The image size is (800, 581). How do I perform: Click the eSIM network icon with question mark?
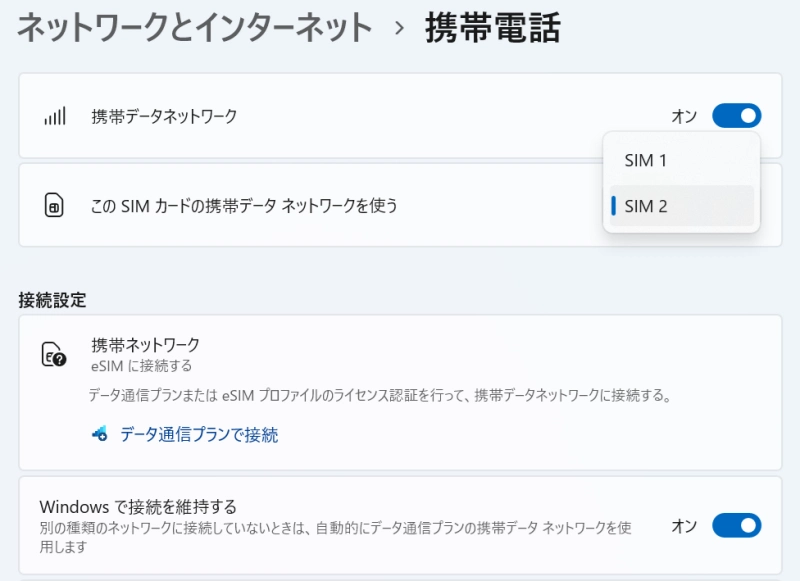[54, 353]
